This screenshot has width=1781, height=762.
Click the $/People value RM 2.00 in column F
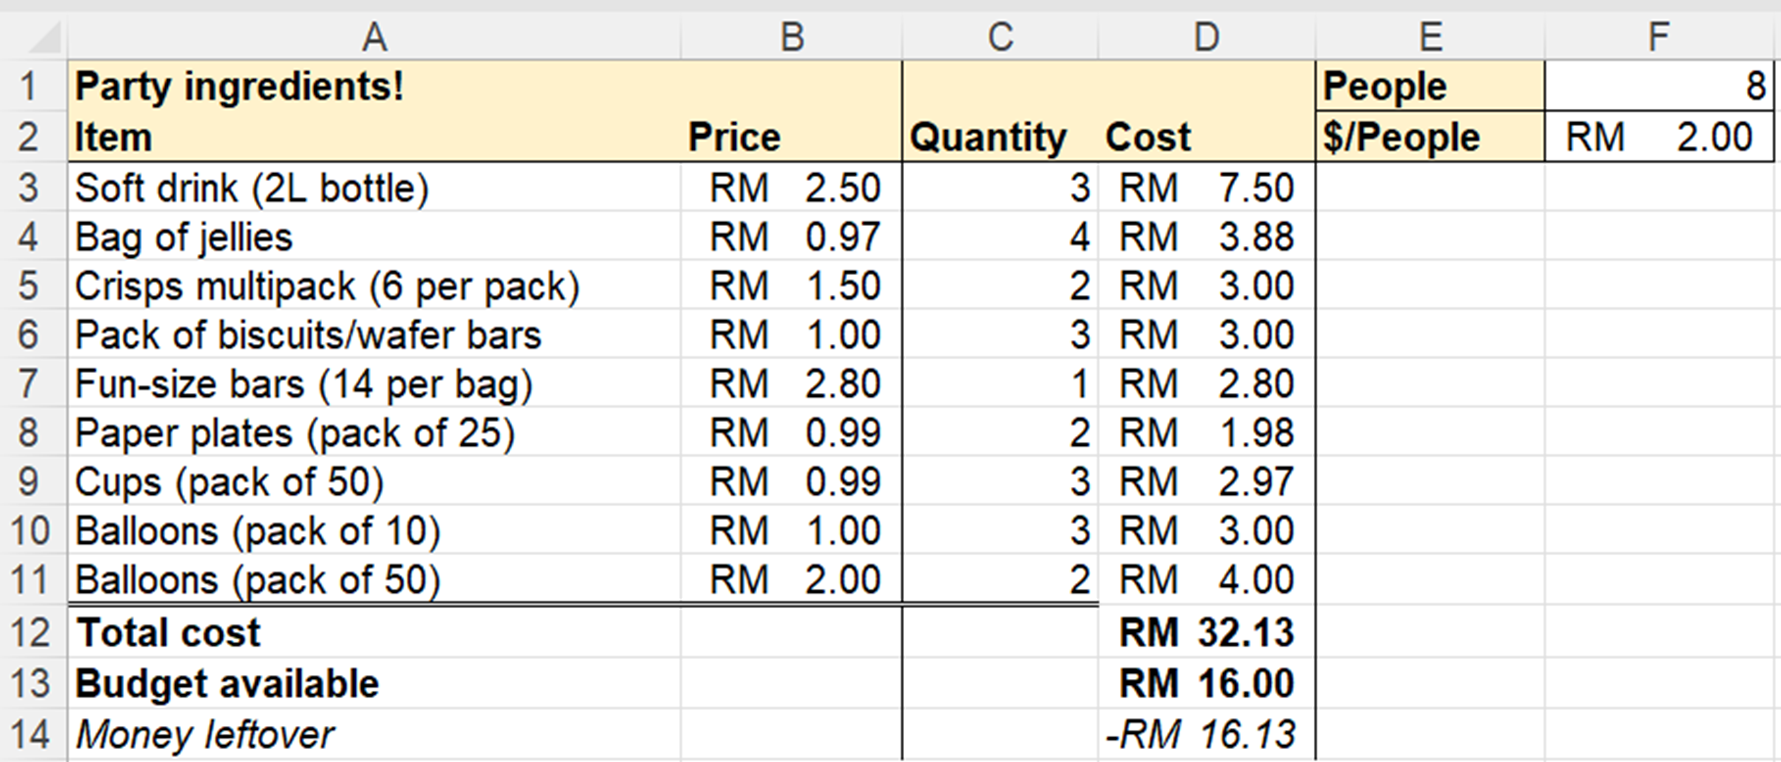[1659, 137]
